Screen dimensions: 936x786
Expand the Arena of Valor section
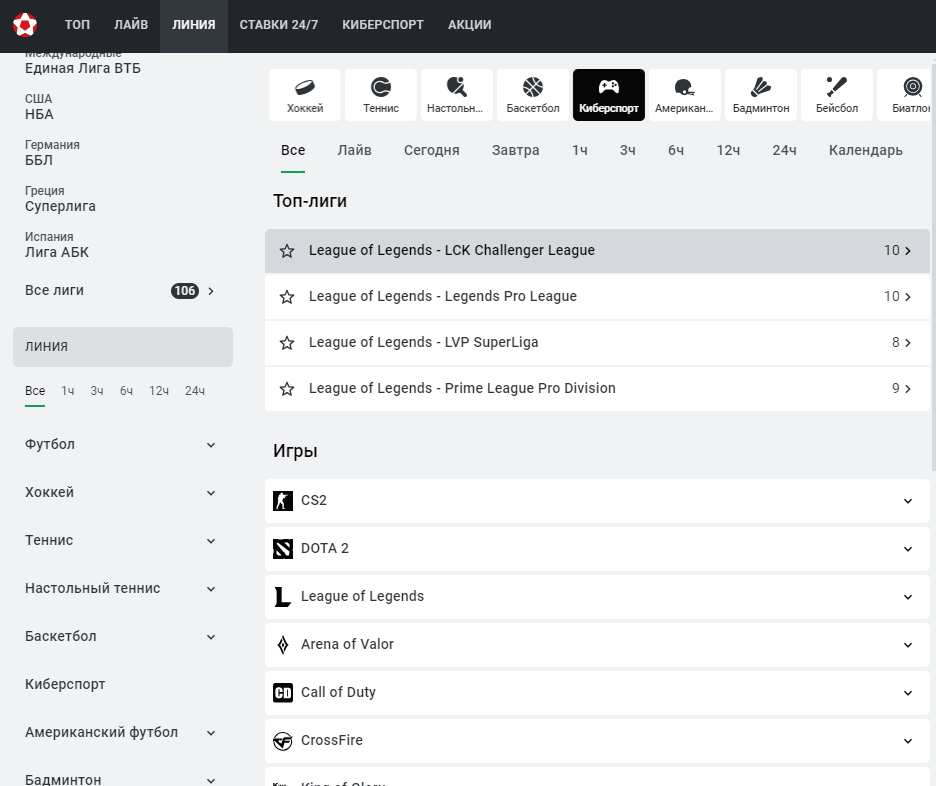tap(907, 645)
